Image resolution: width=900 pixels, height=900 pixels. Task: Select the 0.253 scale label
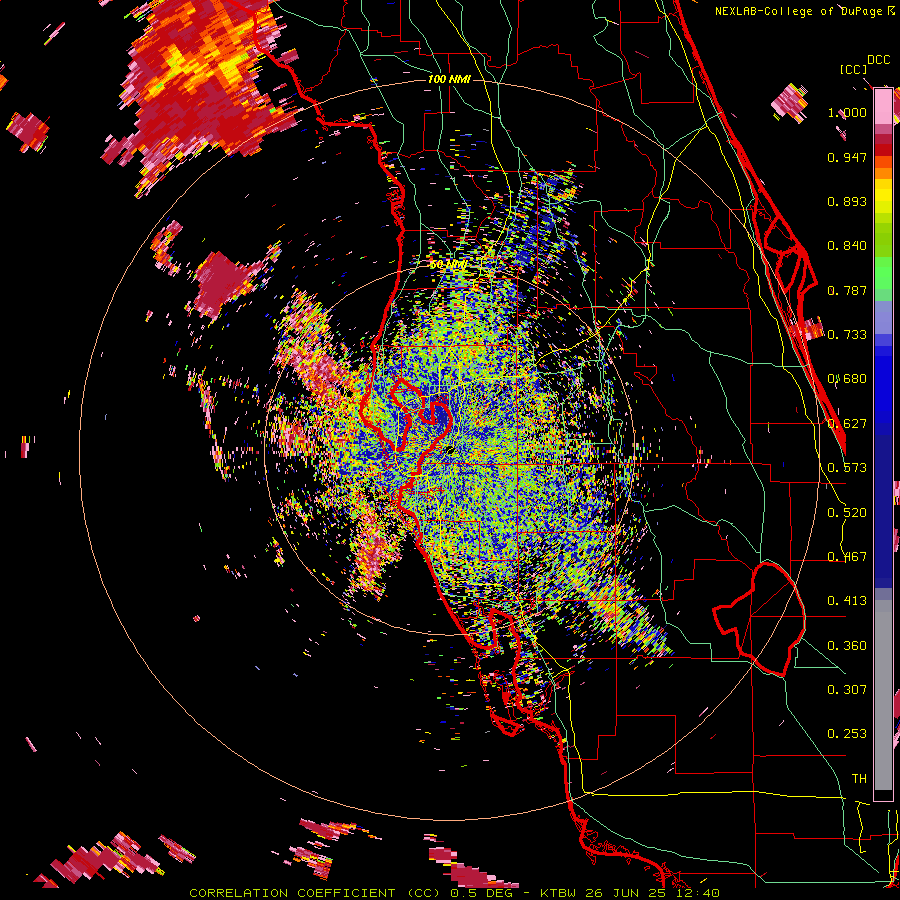[x=847, y=734]
